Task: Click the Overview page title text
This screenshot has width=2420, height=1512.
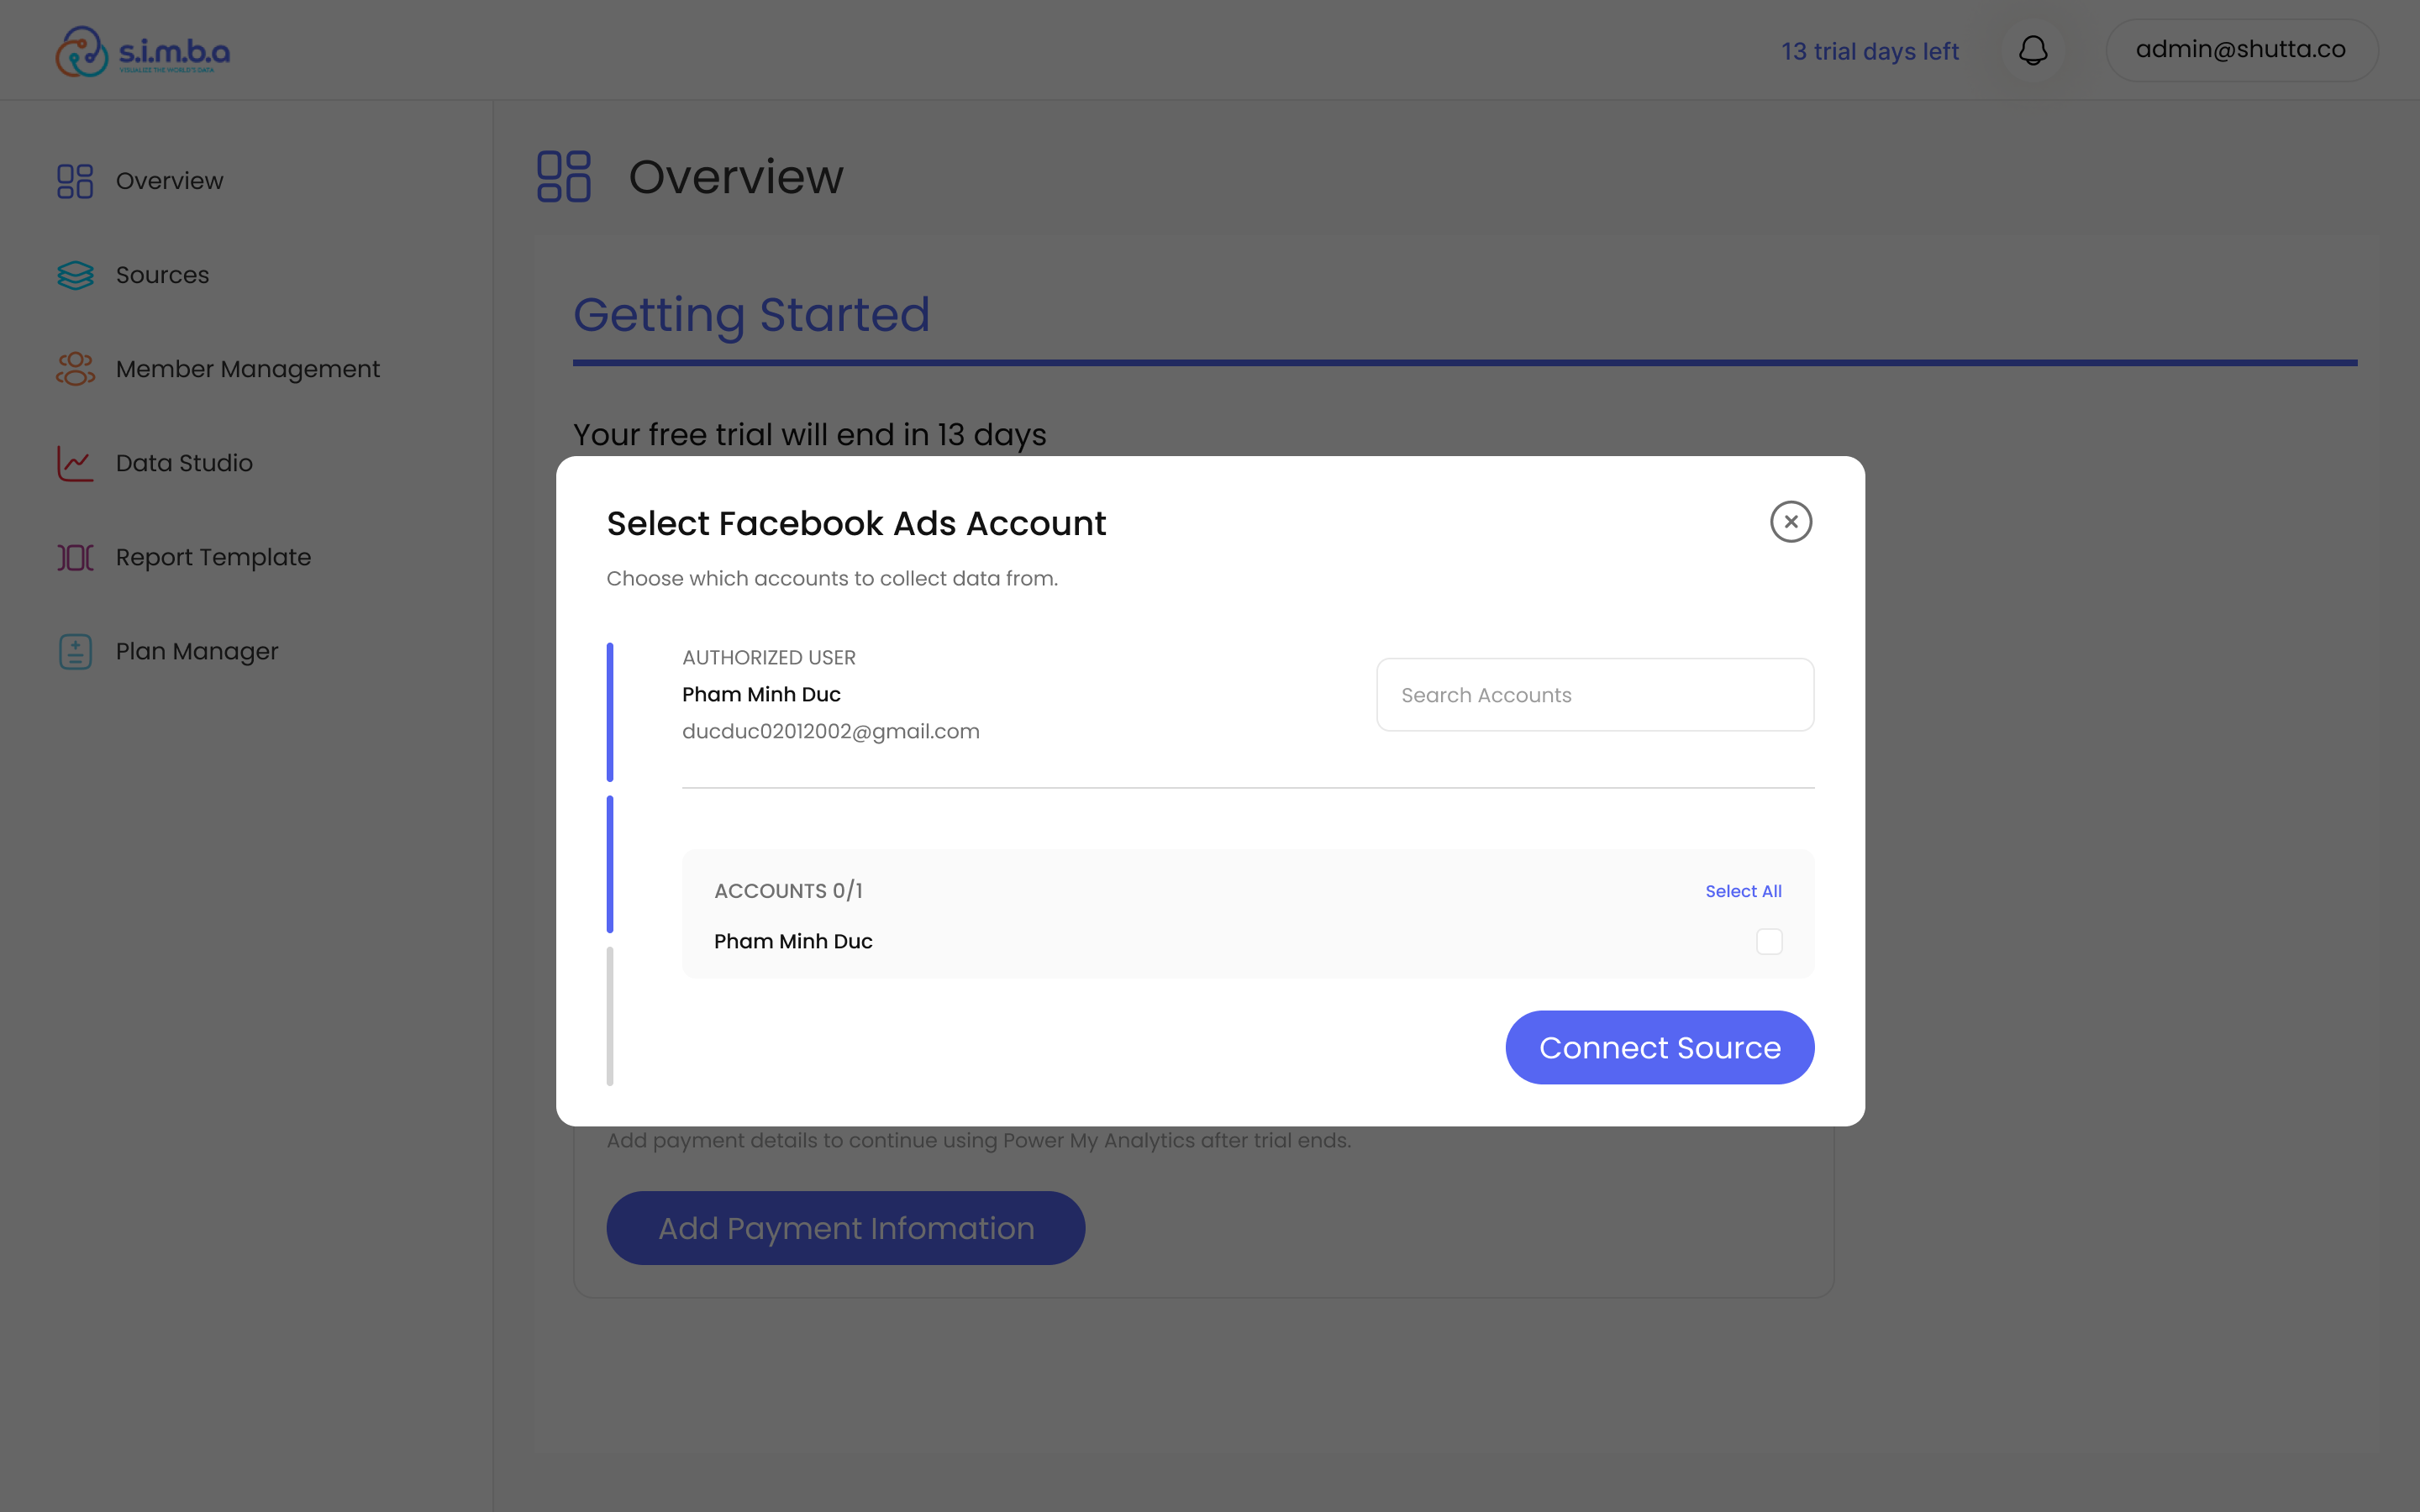Action: (736, 177)
